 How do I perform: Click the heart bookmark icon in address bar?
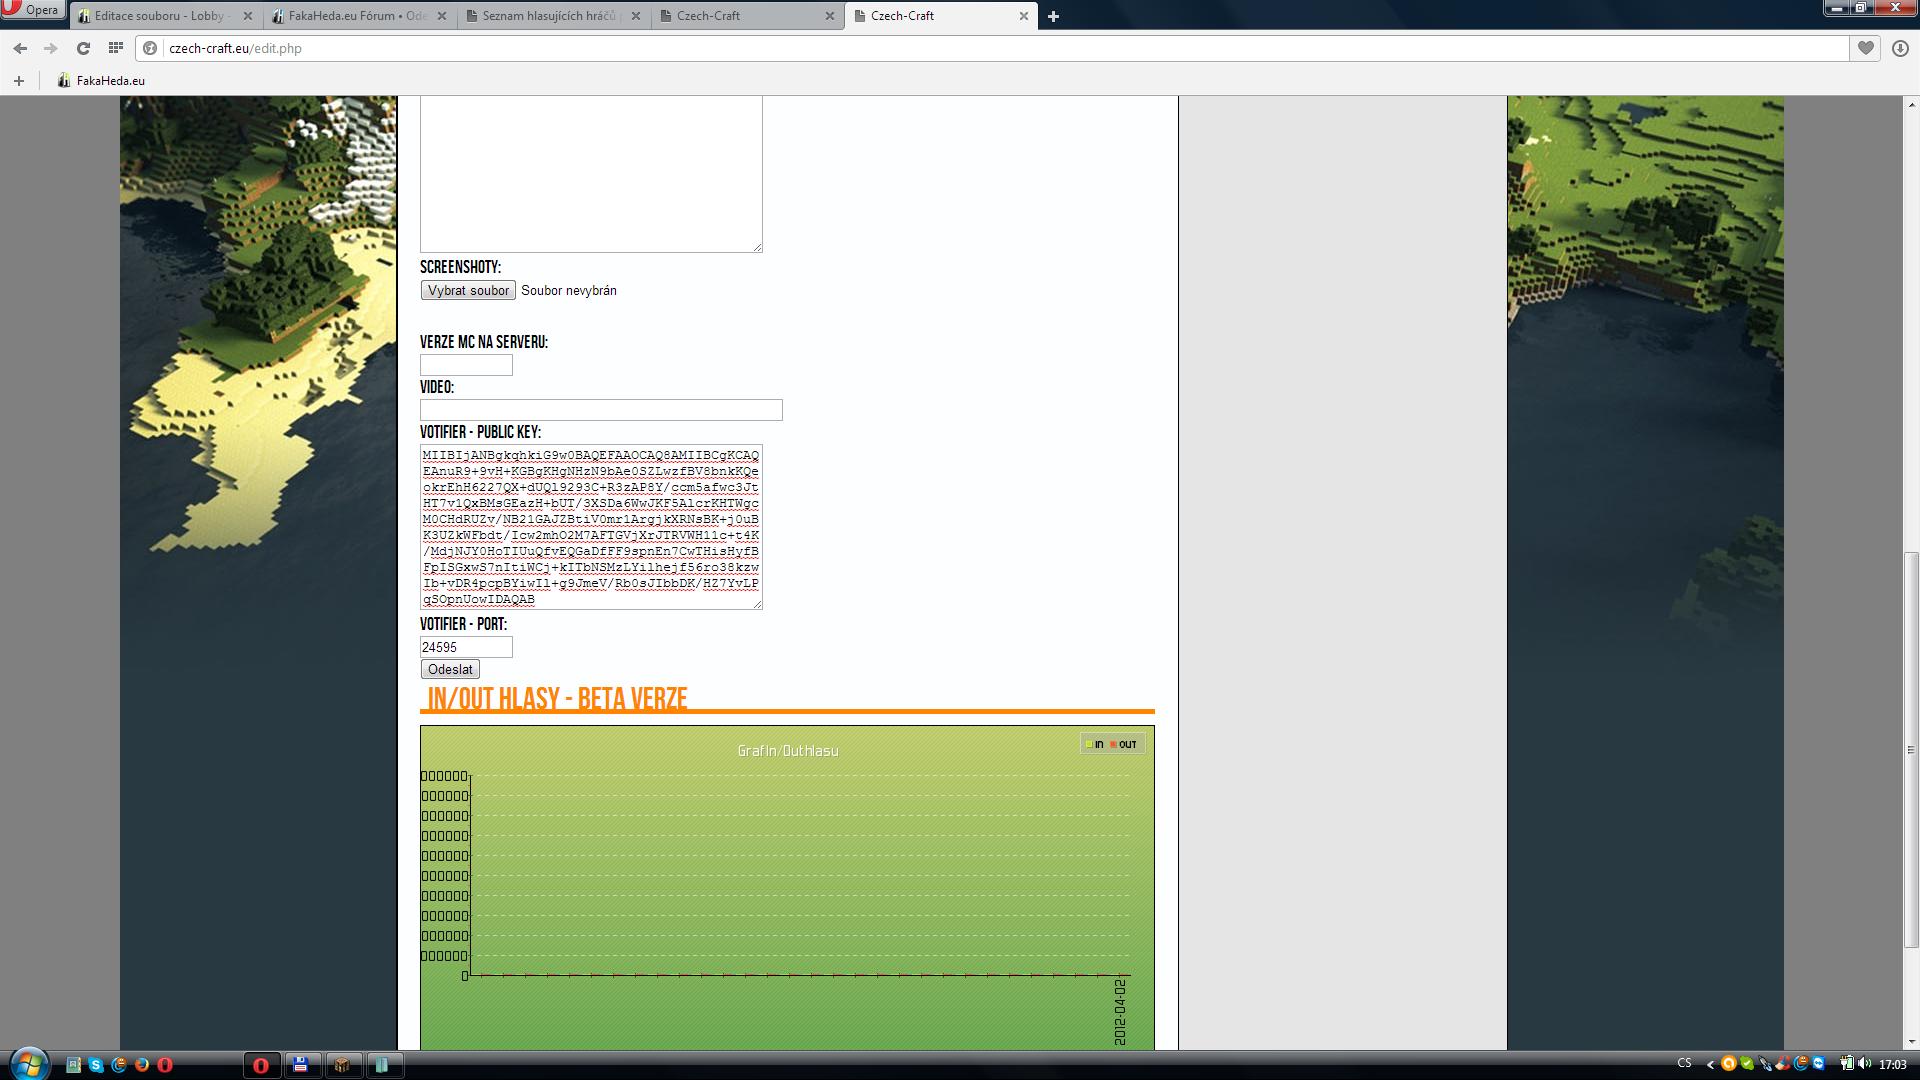click(x=1865, y=48)
